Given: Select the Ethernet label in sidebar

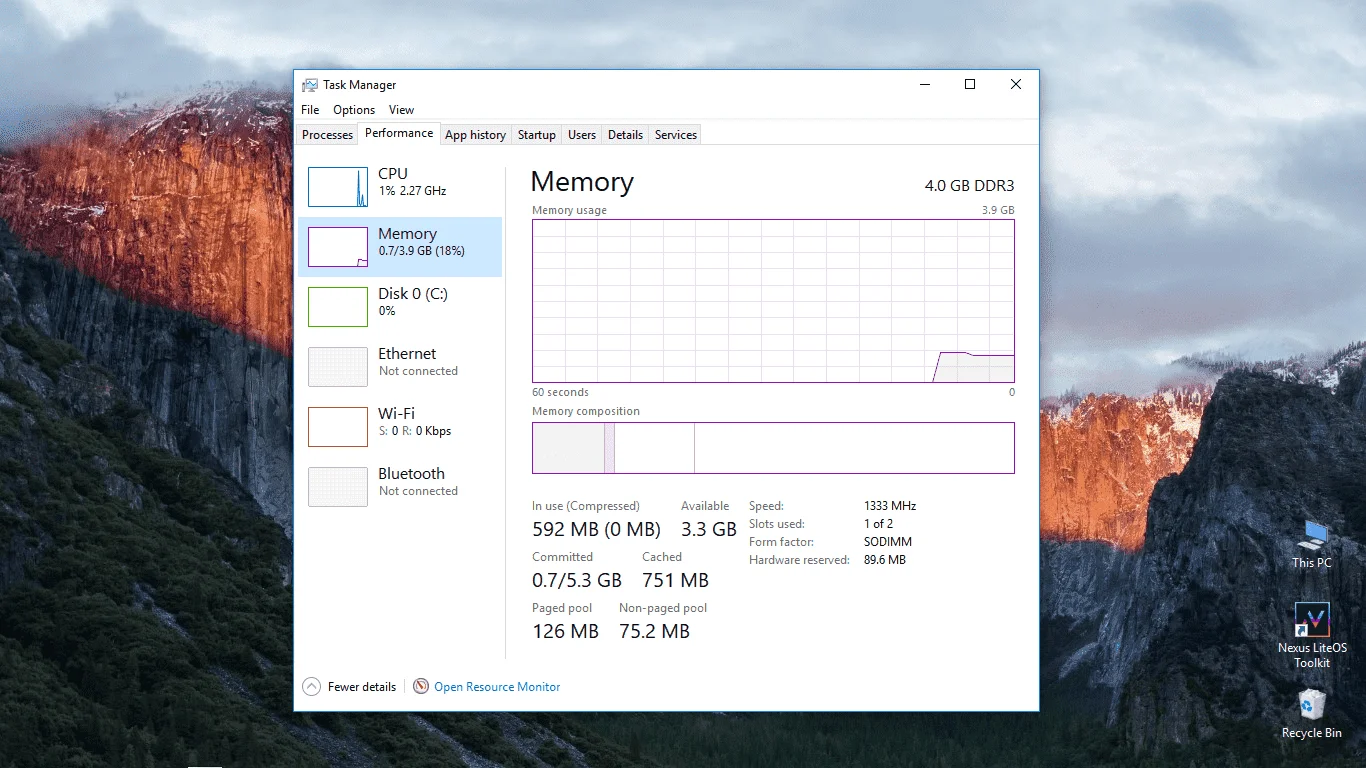Looking at the screenshot, I should (x=407, y=354).
